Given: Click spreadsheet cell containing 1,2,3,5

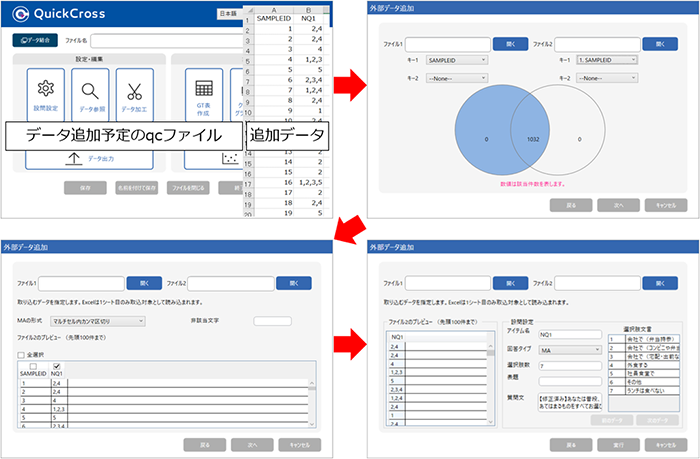Looking at the screenshot, I should 308,182.
